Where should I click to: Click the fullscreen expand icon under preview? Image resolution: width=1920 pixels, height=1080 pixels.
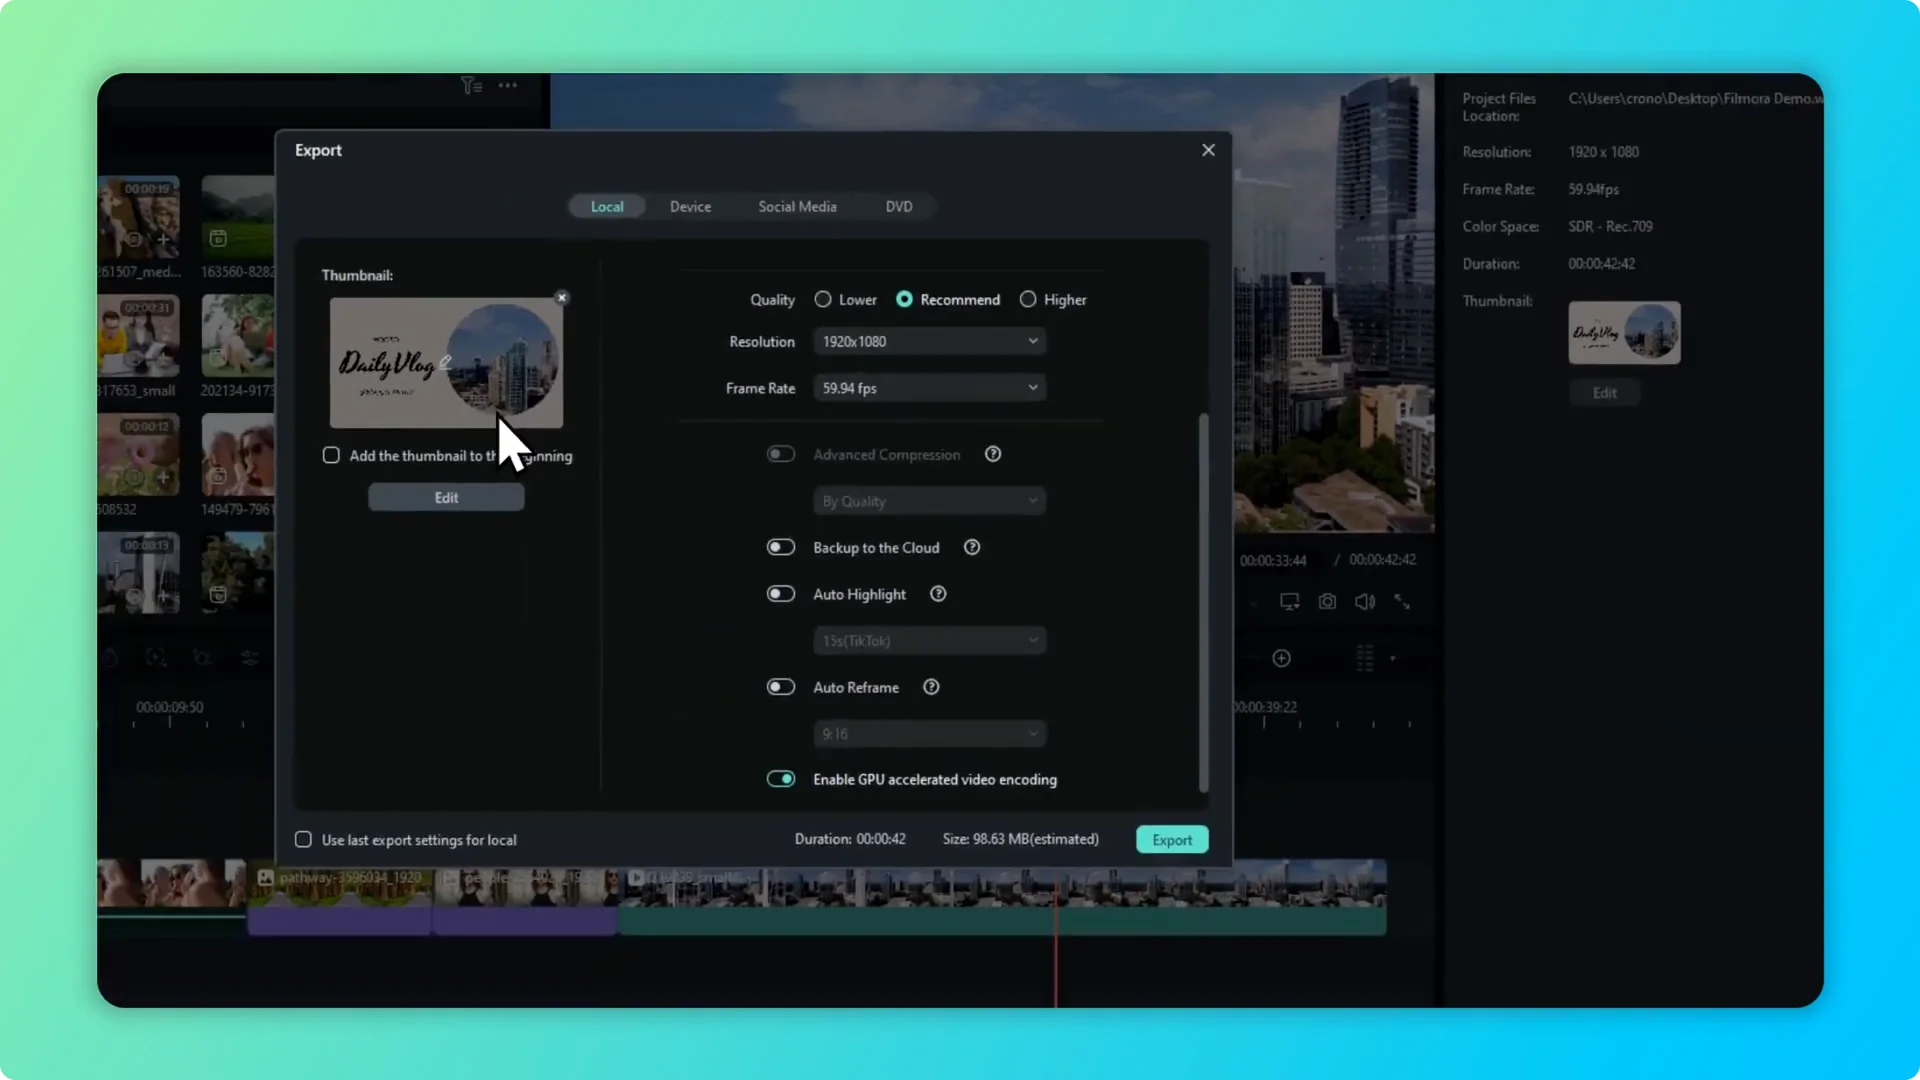tap(1402, 601)
